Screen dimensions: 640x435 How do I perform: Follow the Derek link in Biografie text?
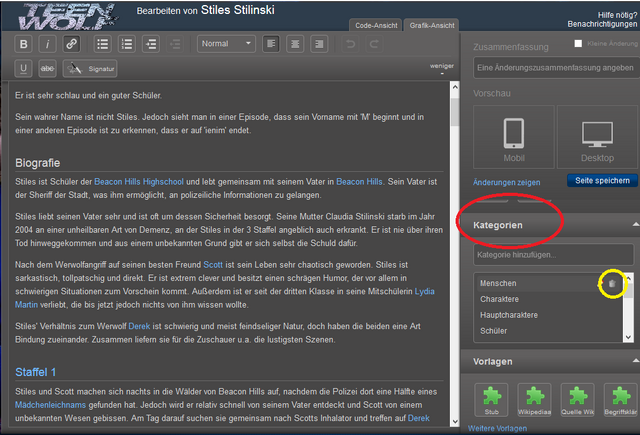tap(139, 326)
